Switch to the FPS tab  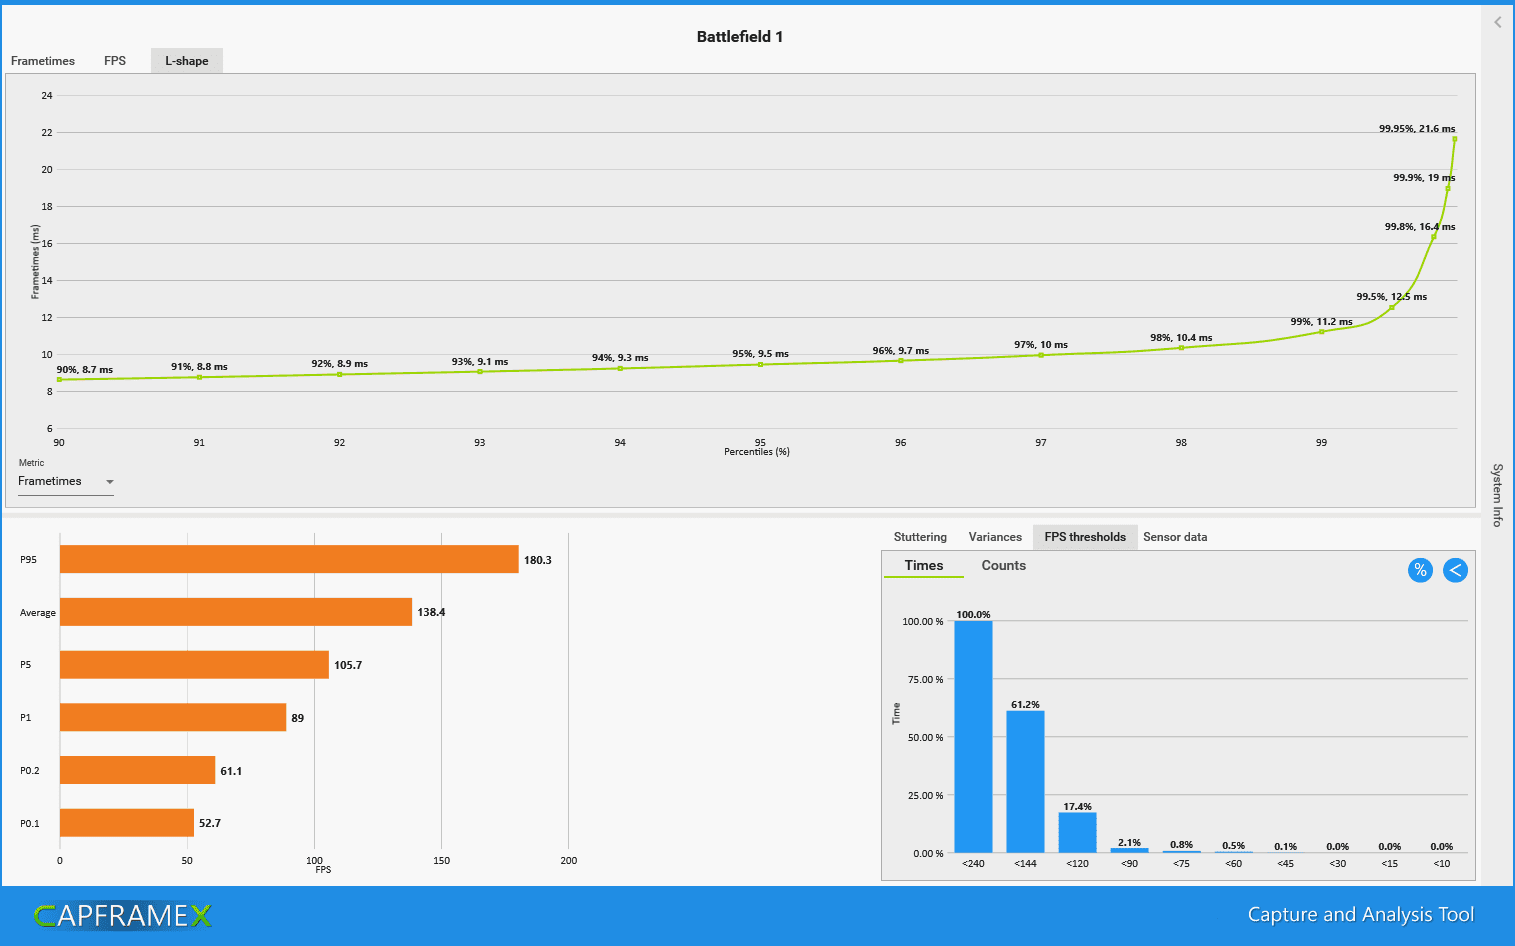coord(115,61)
